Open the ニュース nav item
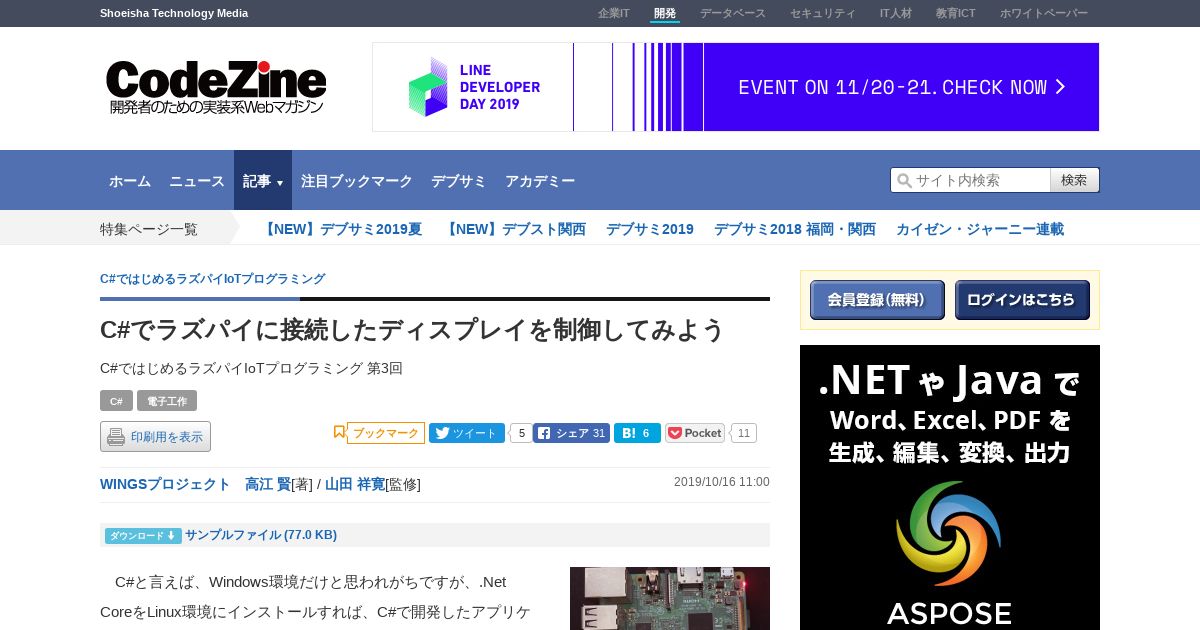 point(197,181)
